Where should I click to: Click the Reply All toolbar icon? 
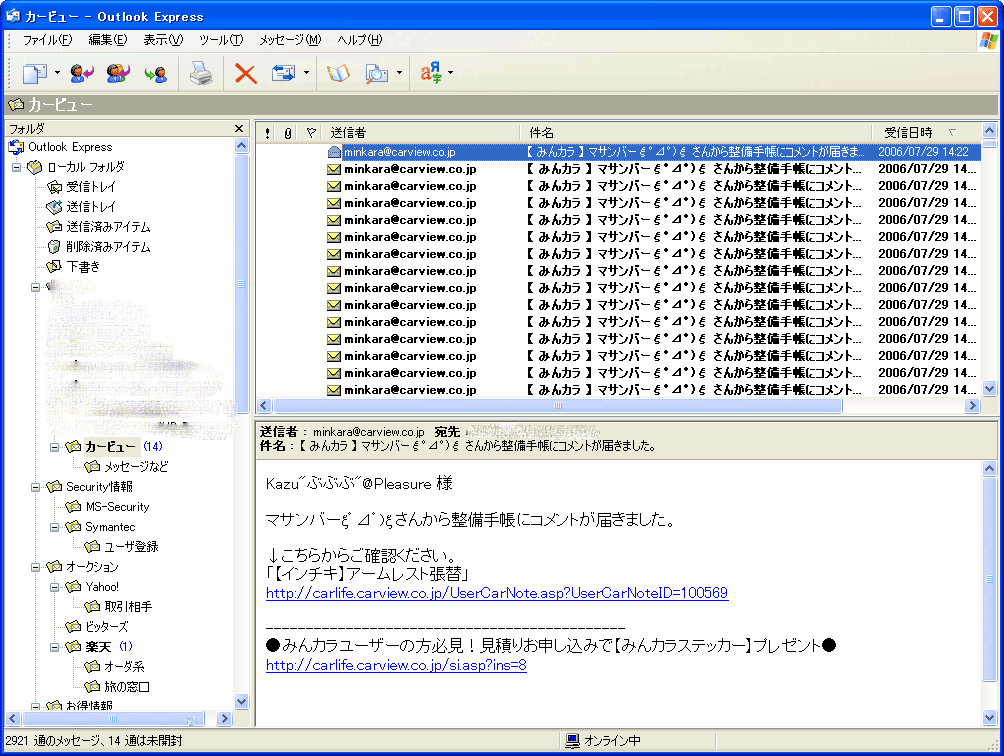[x=118, y=74]
